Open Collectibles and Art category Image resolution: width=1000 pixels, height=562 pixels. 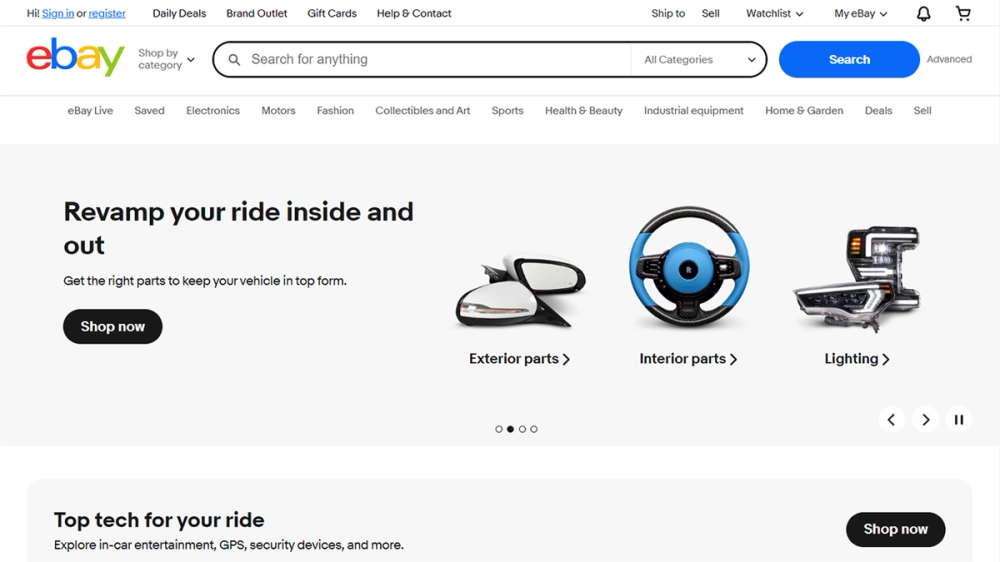422,110
